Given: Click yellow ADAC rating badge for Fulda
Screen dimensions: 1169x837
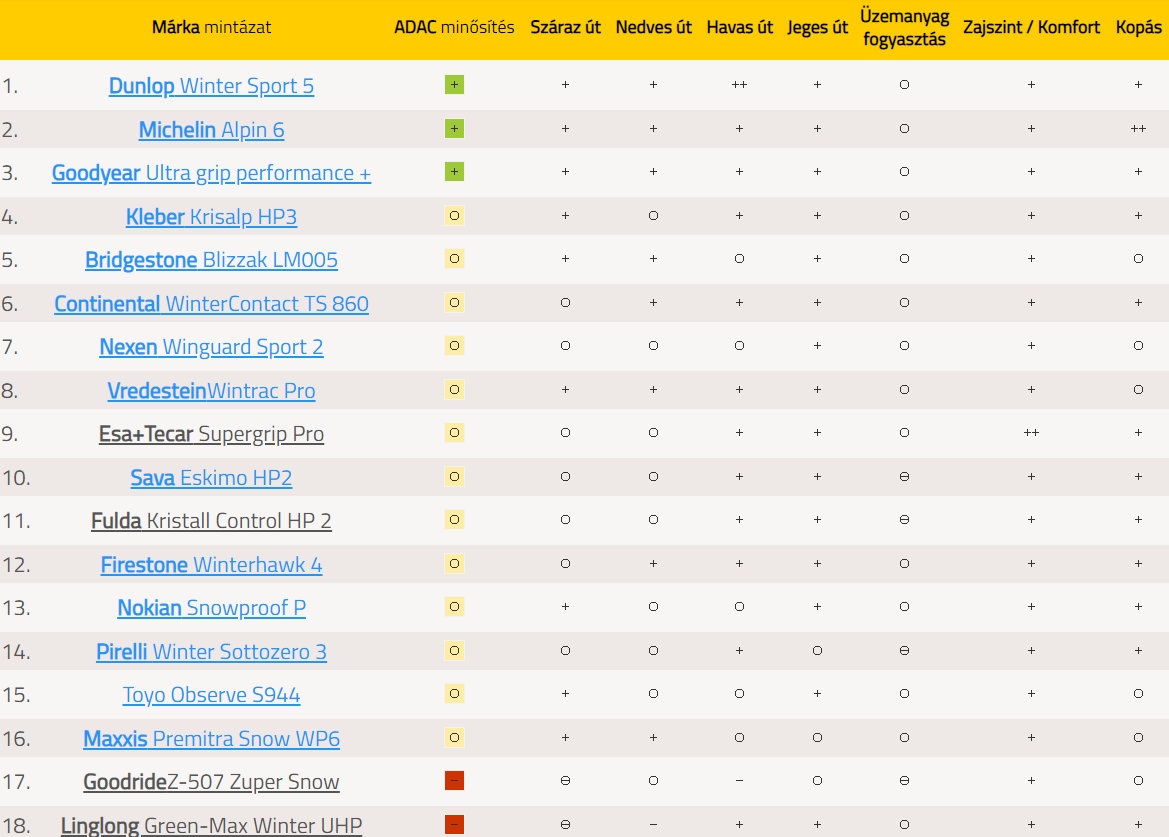Looking at the screenshot, I should click(x=454, y=519).
